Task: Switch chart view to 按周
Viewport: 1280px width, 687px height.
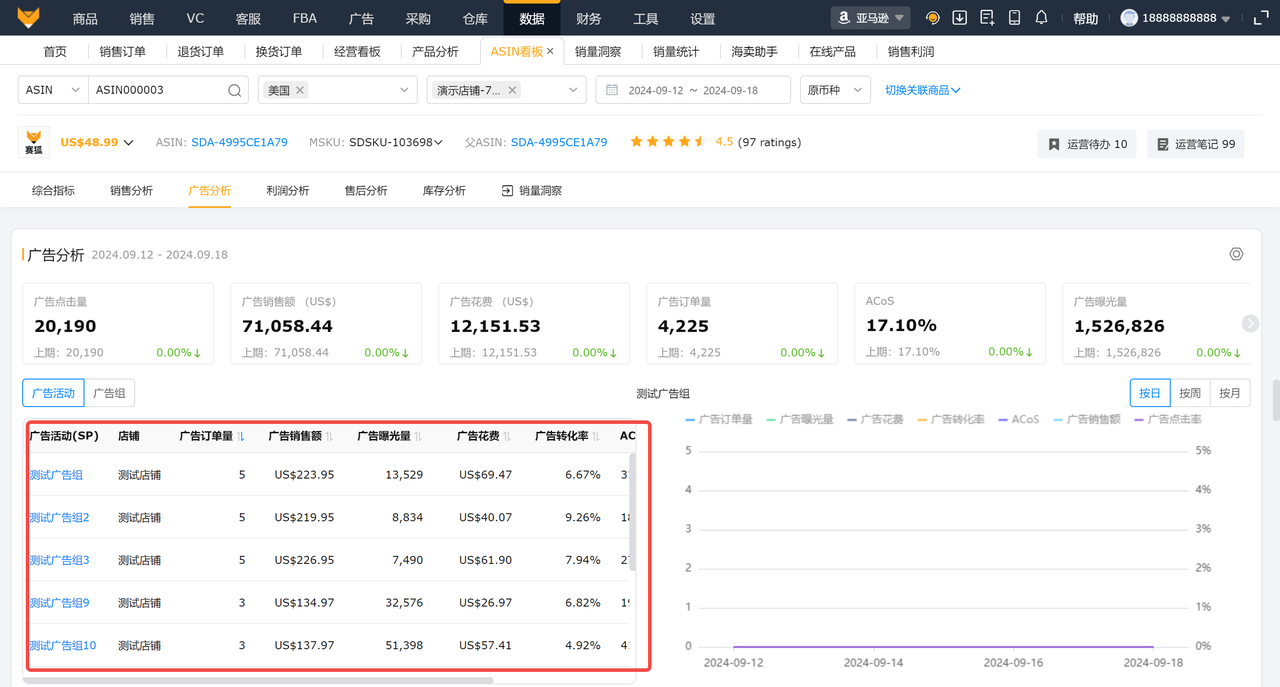Action: click(1189, 393)
